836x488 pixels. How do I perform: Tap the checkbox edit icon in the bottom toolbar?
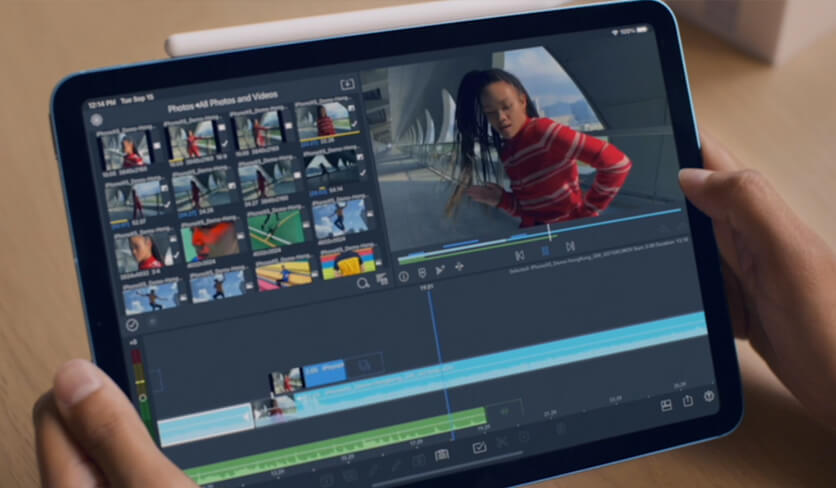click(479, 447)
